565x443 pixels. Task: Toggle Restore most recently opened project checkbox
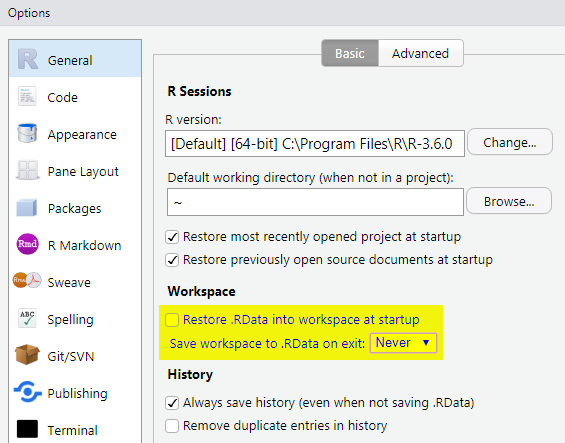pyautogui.click(x=172, y=237)
